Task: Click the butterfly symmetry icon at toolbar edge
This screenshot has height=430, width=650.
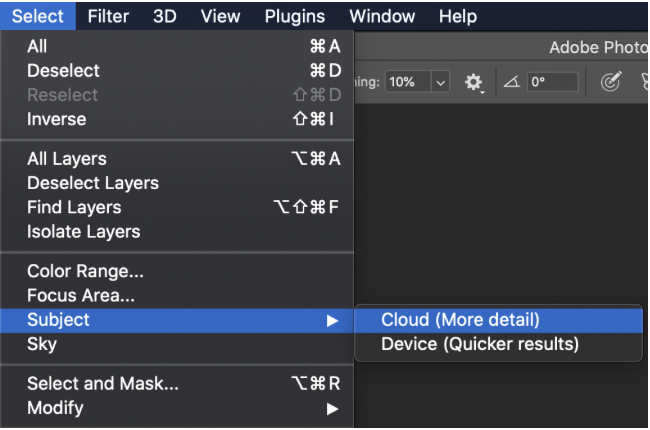Action: [643, 83]
